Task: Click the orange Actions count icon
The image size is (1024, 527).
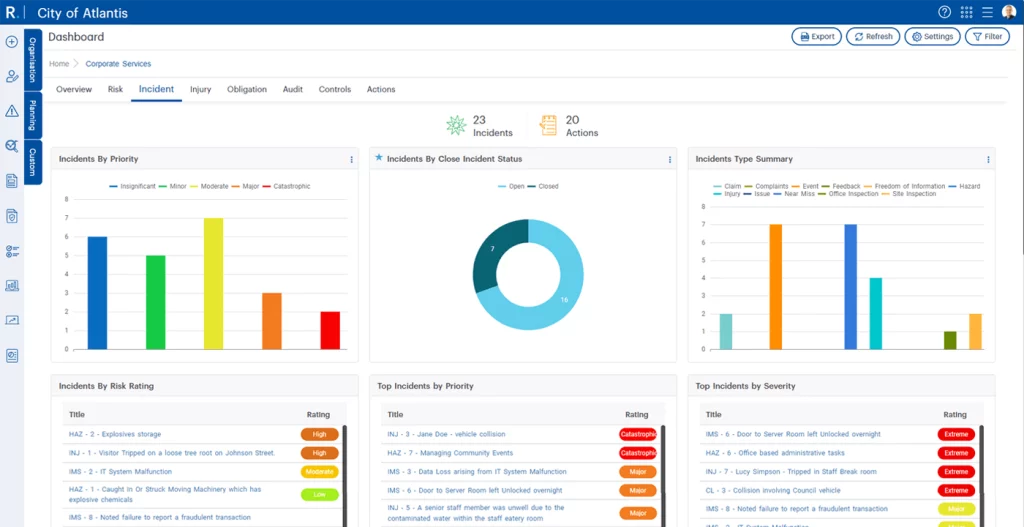Action: pyautogui.click(x=548, y=125)
